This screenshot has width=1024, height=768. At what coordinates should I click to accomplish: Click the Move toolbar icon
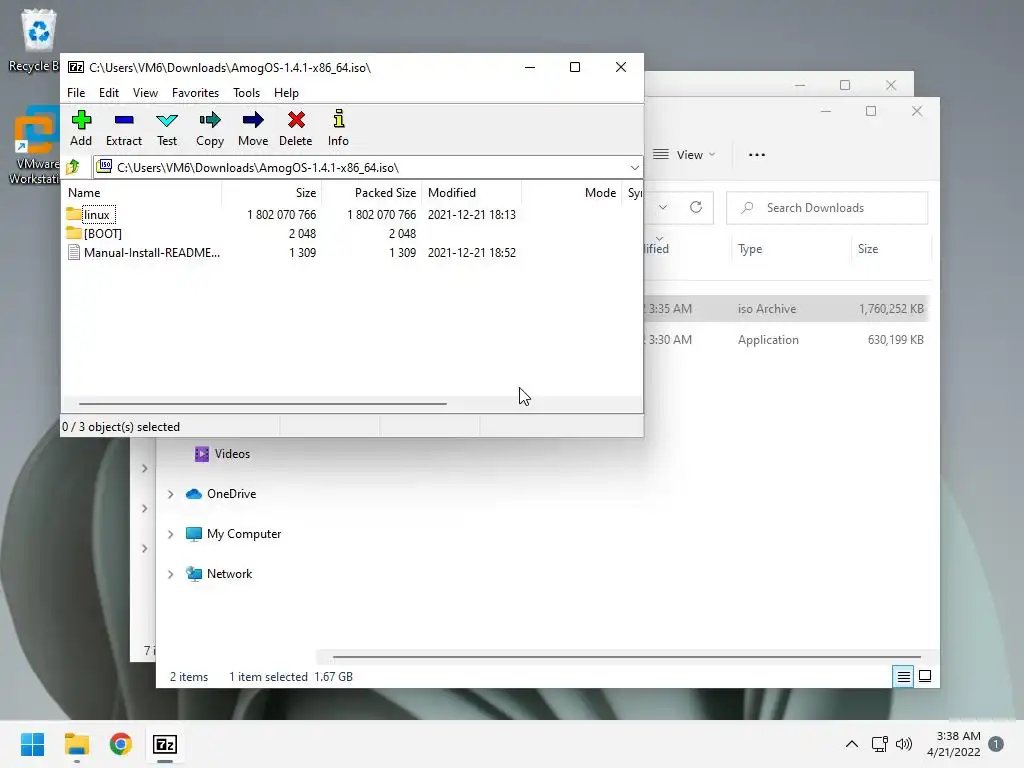(253, 120)
